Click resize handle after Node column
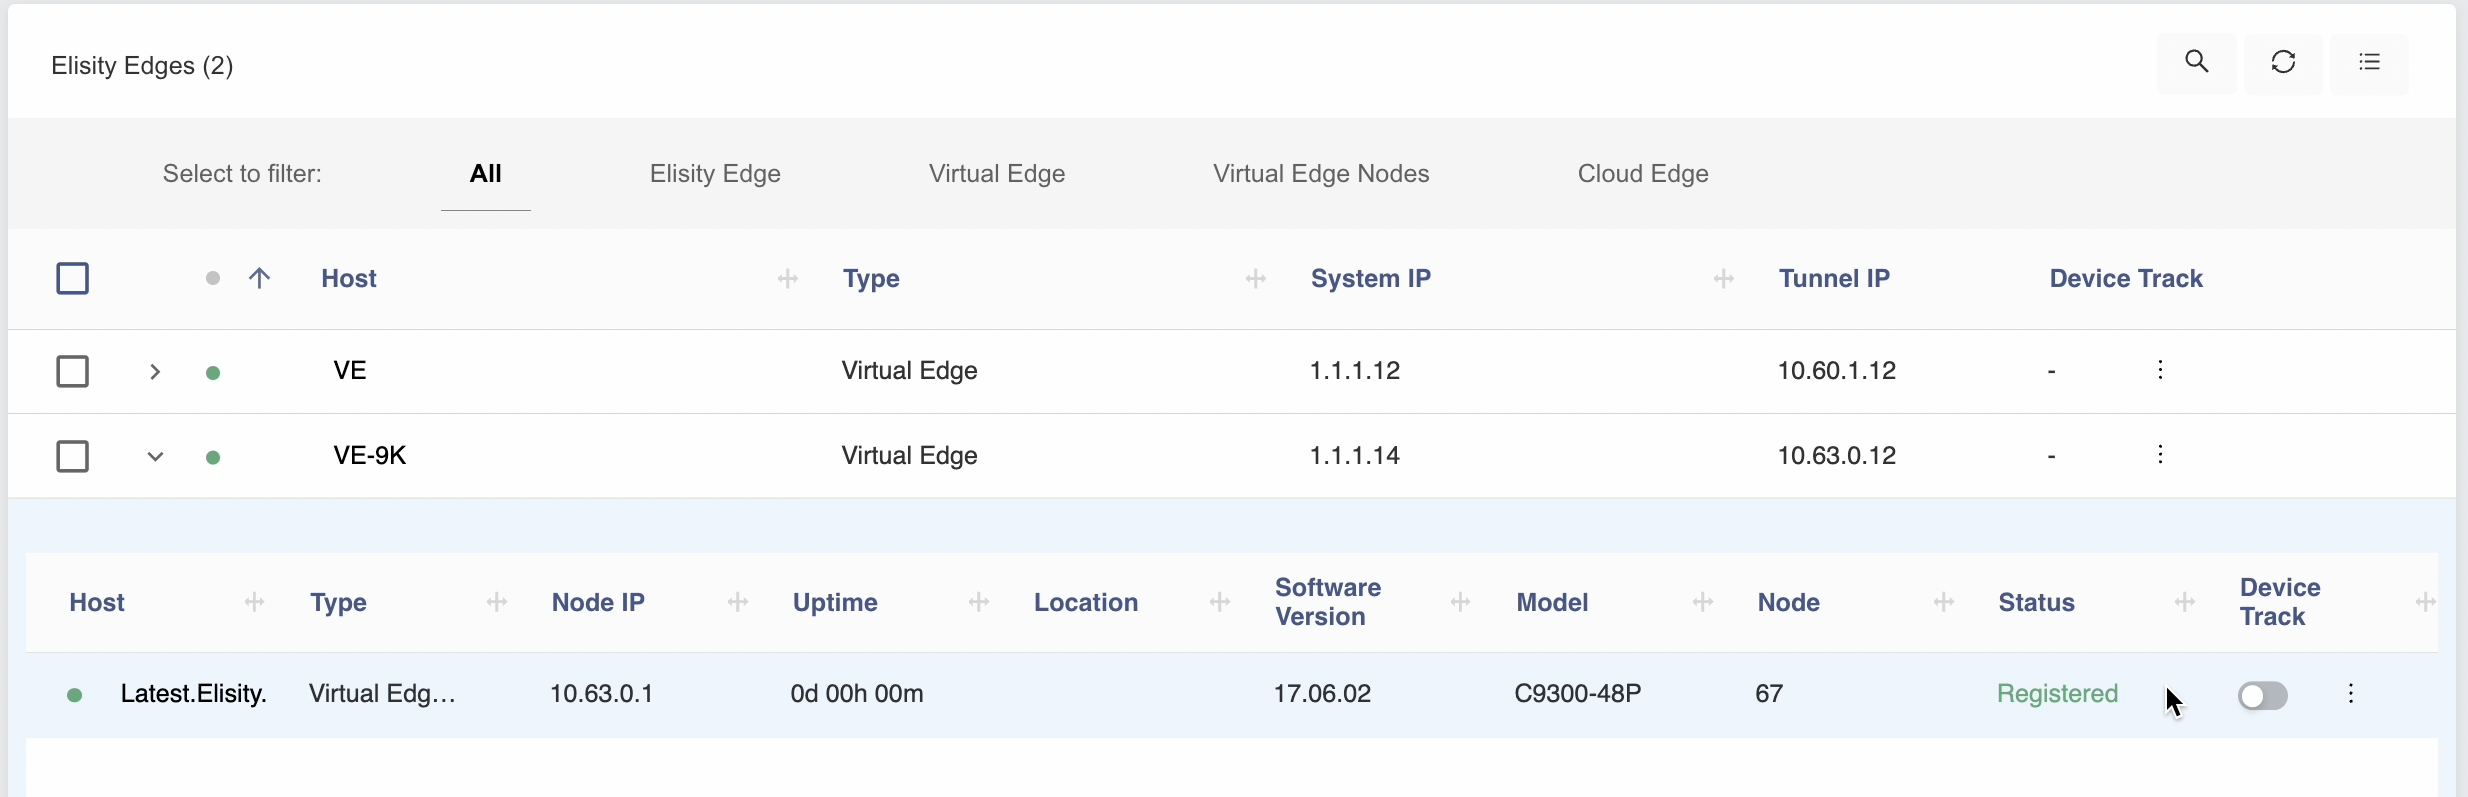Screen dimensions: 2468x797 [1944, 602]
